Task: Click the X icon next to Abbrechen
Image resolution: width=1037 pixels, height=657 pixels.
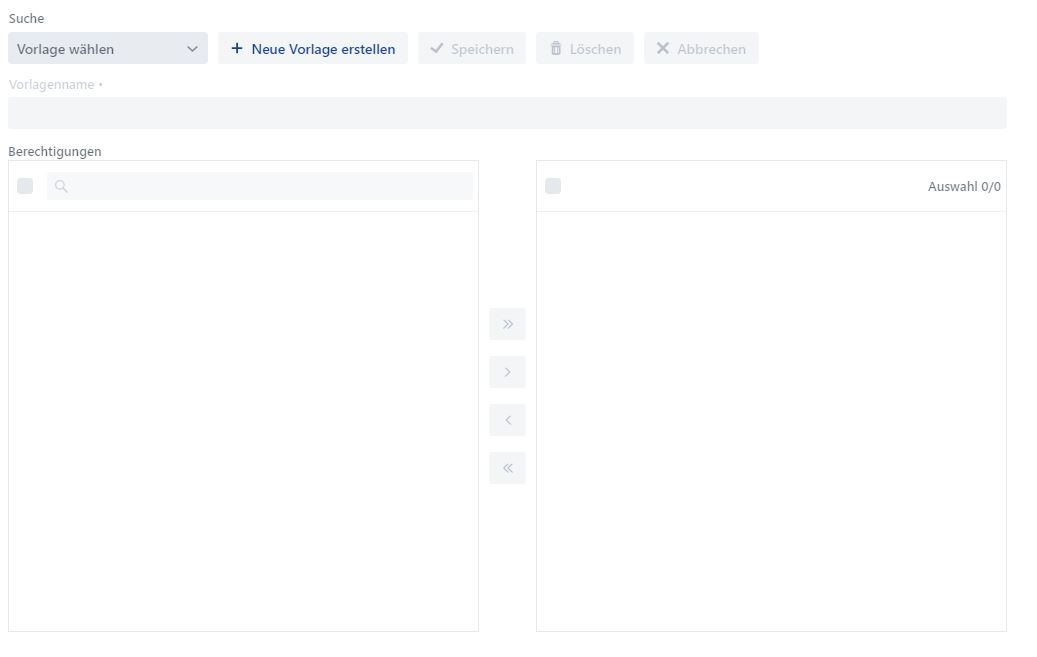Action: click(663, 48)
